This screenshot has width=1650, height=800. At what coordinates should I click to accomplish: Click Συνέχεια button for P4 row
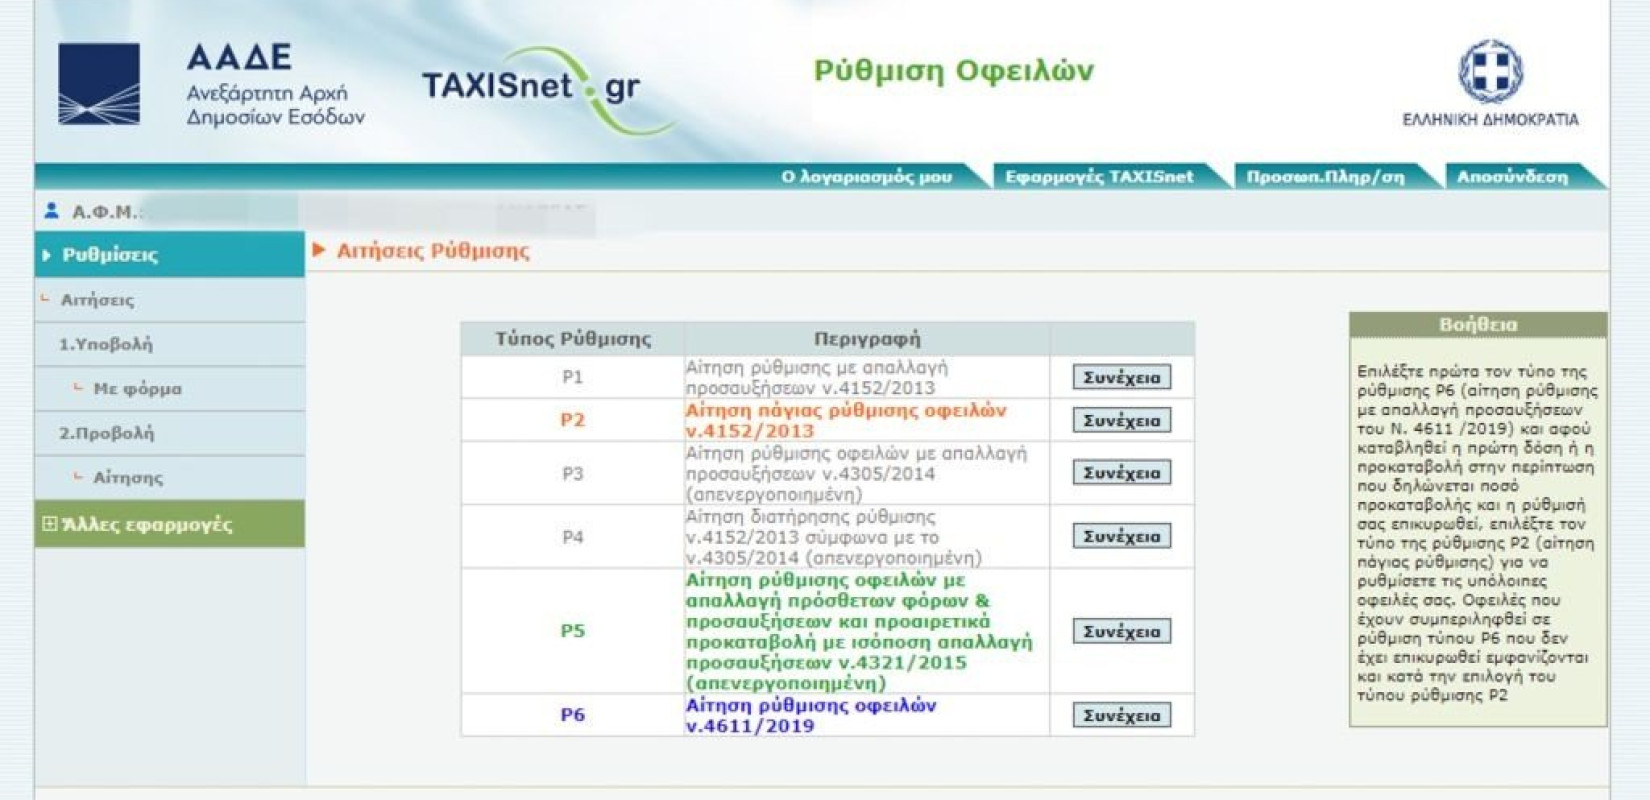(1122, 536)
